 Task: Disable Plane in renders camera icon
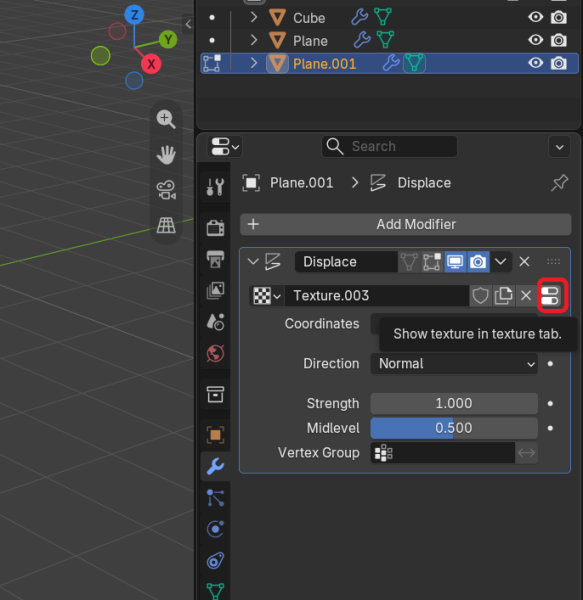[559, 40]
